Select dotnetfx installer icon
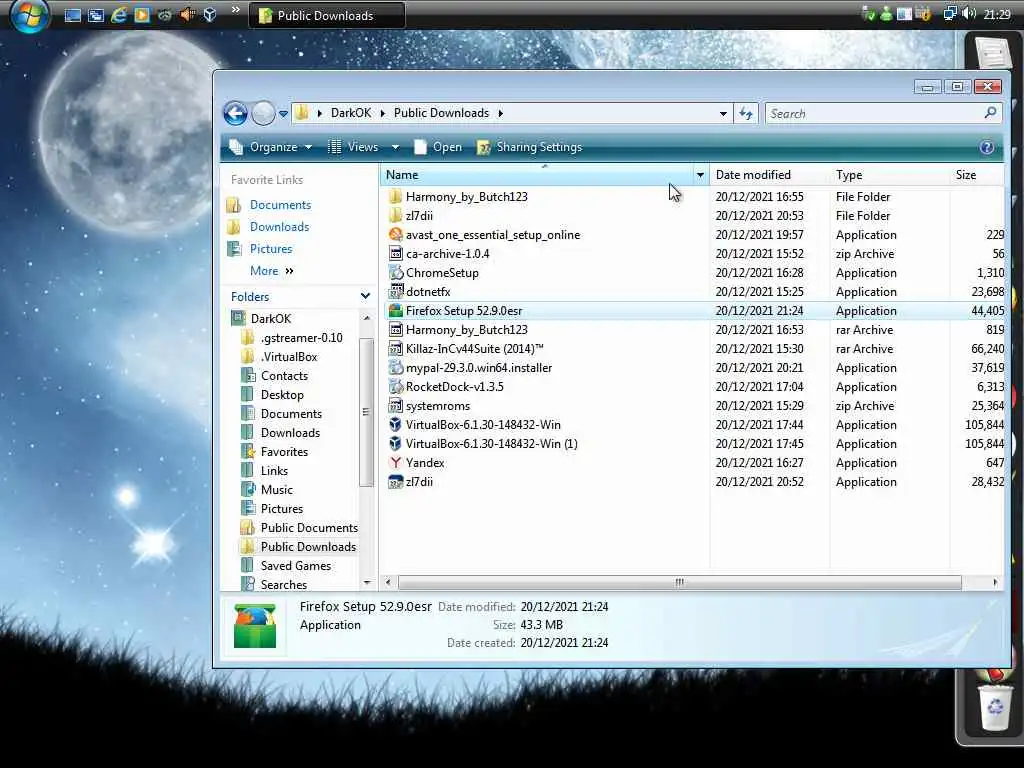 (395, 291)
